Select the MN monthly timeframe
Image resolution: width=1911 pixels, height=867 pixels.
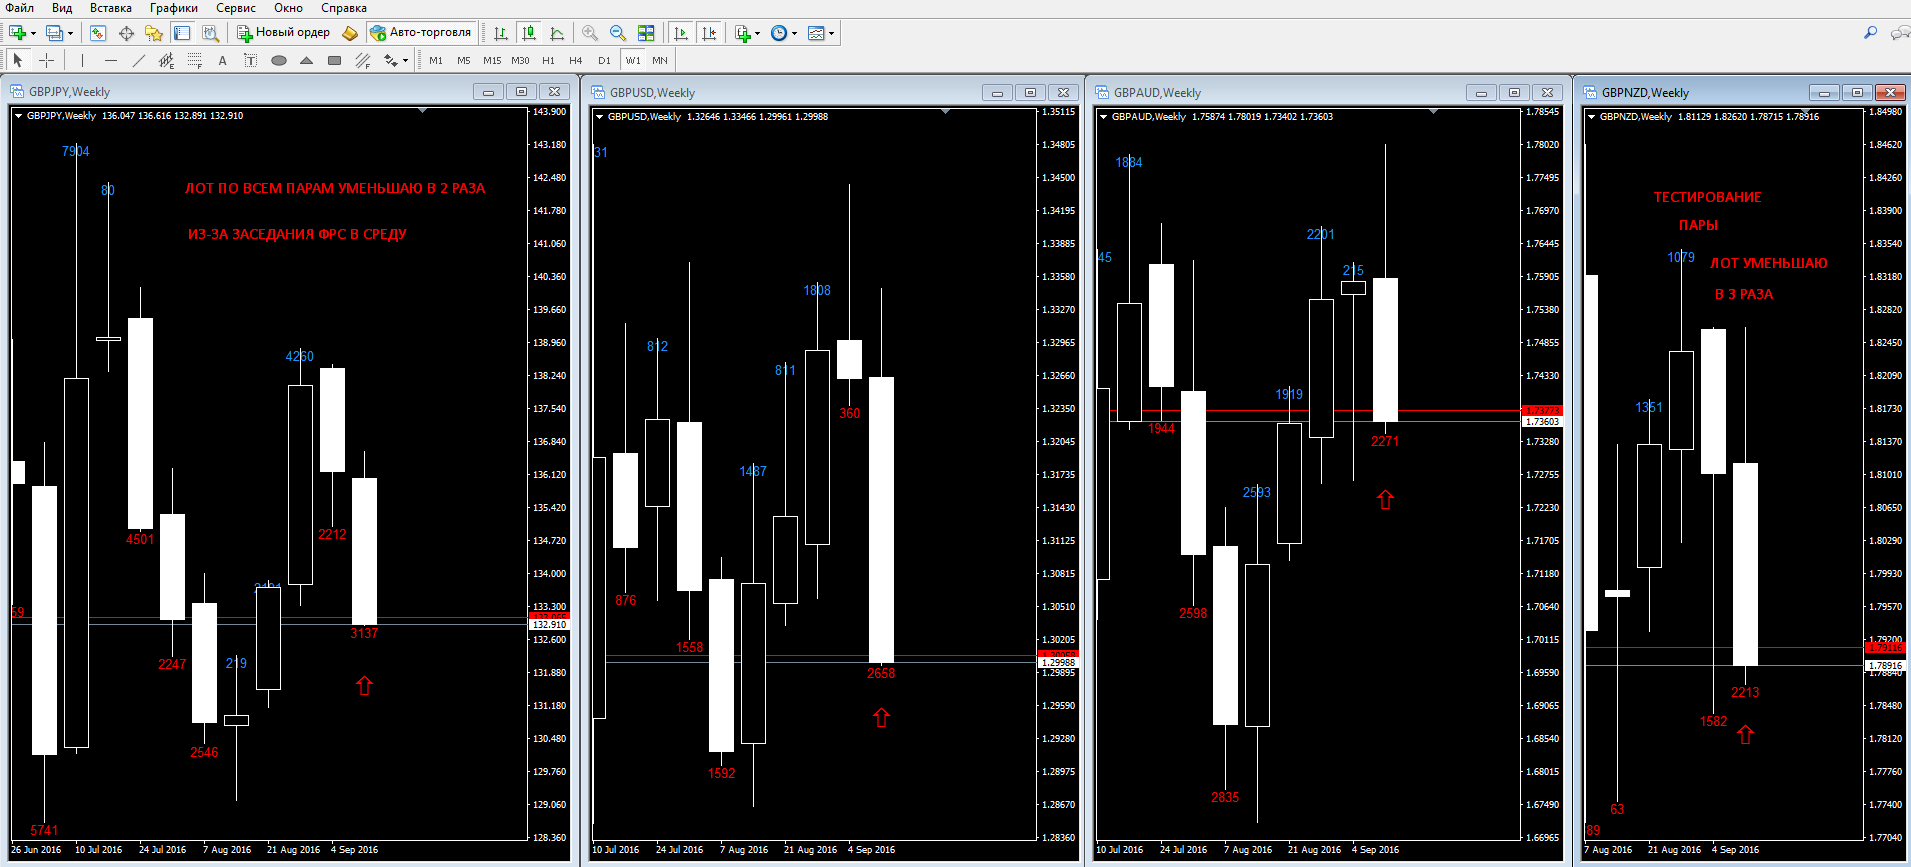660,60
